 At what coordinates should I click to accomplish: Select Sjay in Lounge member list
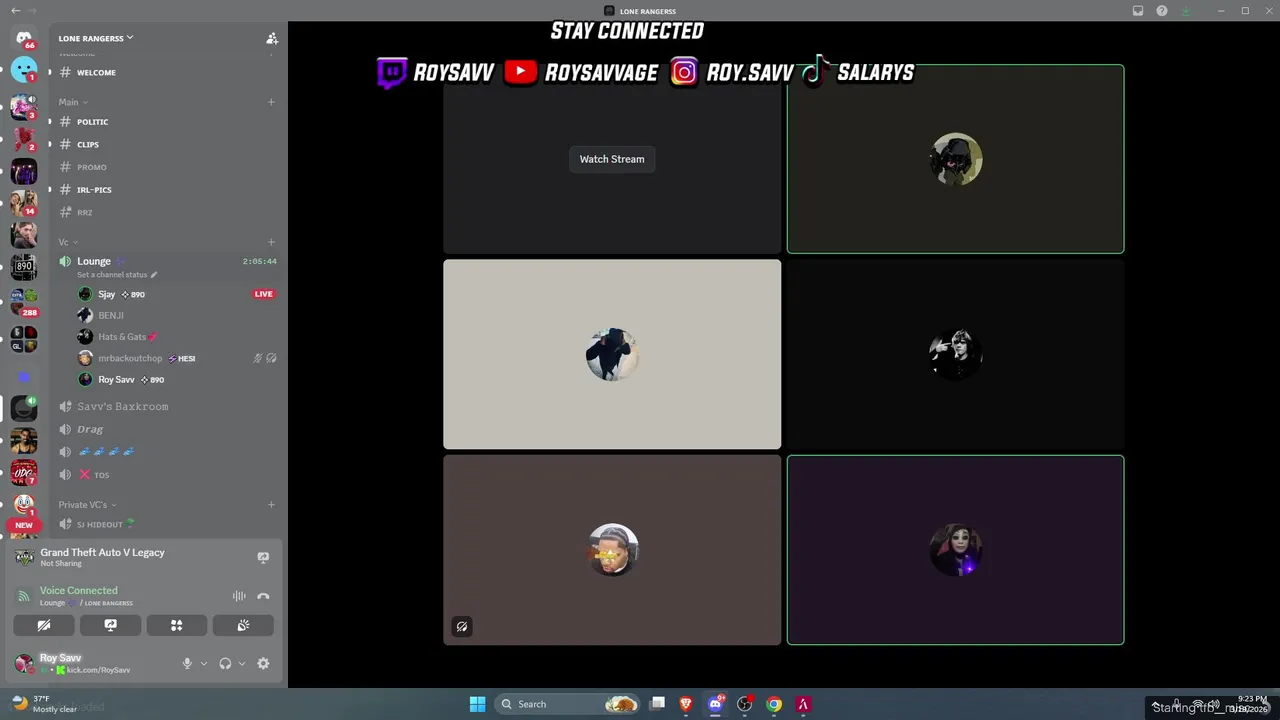click(x=177, y=294)
